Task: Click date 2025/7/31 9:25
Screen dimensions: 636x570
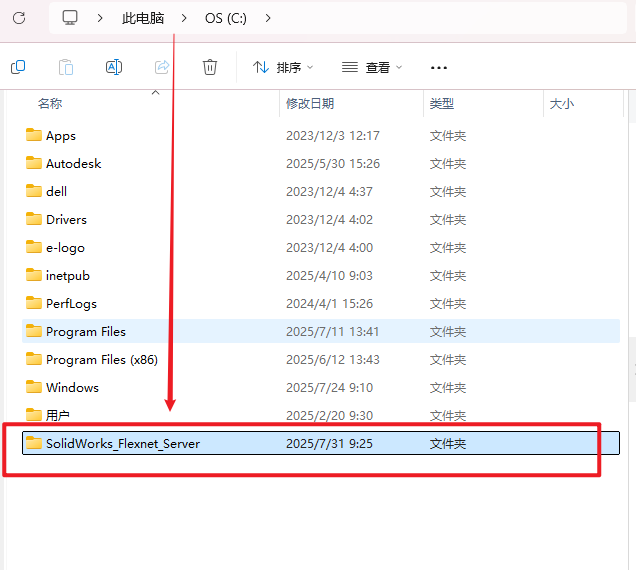Action: click(329, 443)
